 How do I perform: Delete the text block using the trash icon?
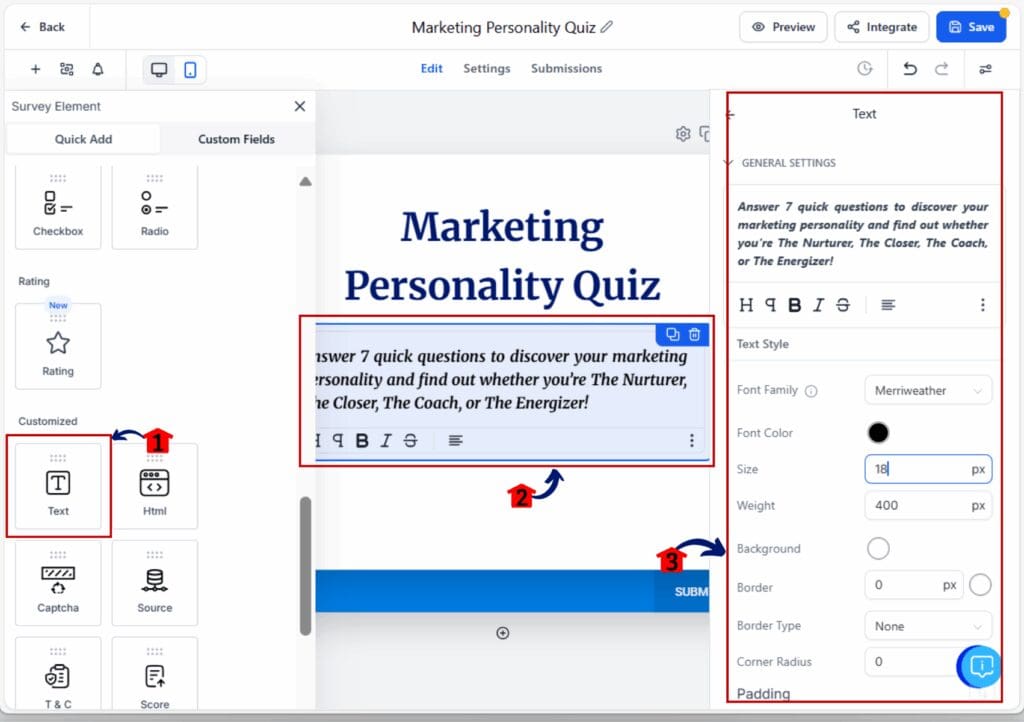tap(693, 334)
